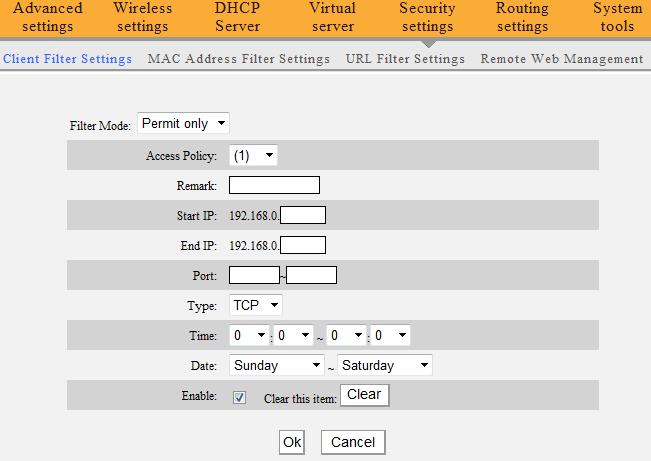651x461 pixels.
Task: Open the Type protocol dropdown
Action: coord(256,305)
